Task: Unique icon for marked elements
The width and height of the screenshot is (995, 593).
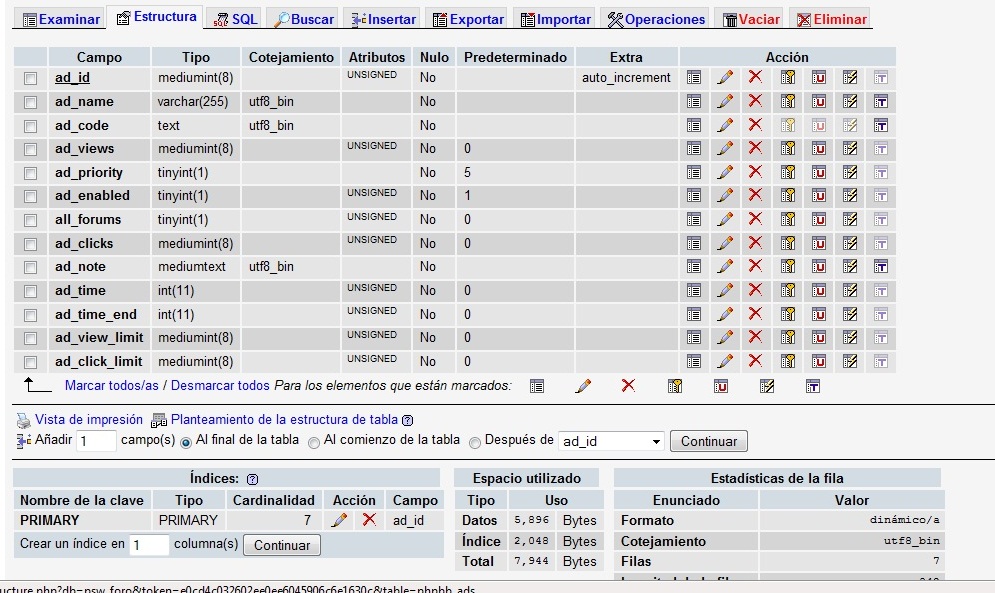Action: (721, 386)
